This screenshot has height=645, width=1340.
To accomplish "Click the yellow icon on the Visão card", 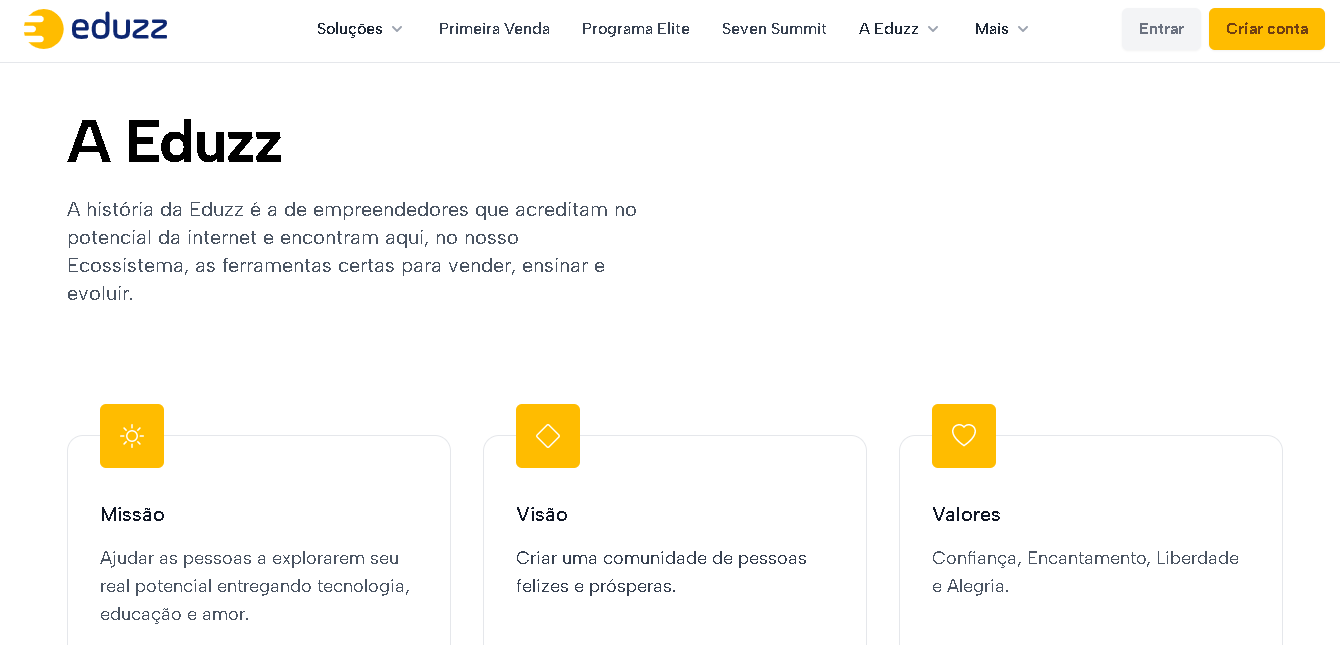I will pyautogui.click(x=547, y=436).
